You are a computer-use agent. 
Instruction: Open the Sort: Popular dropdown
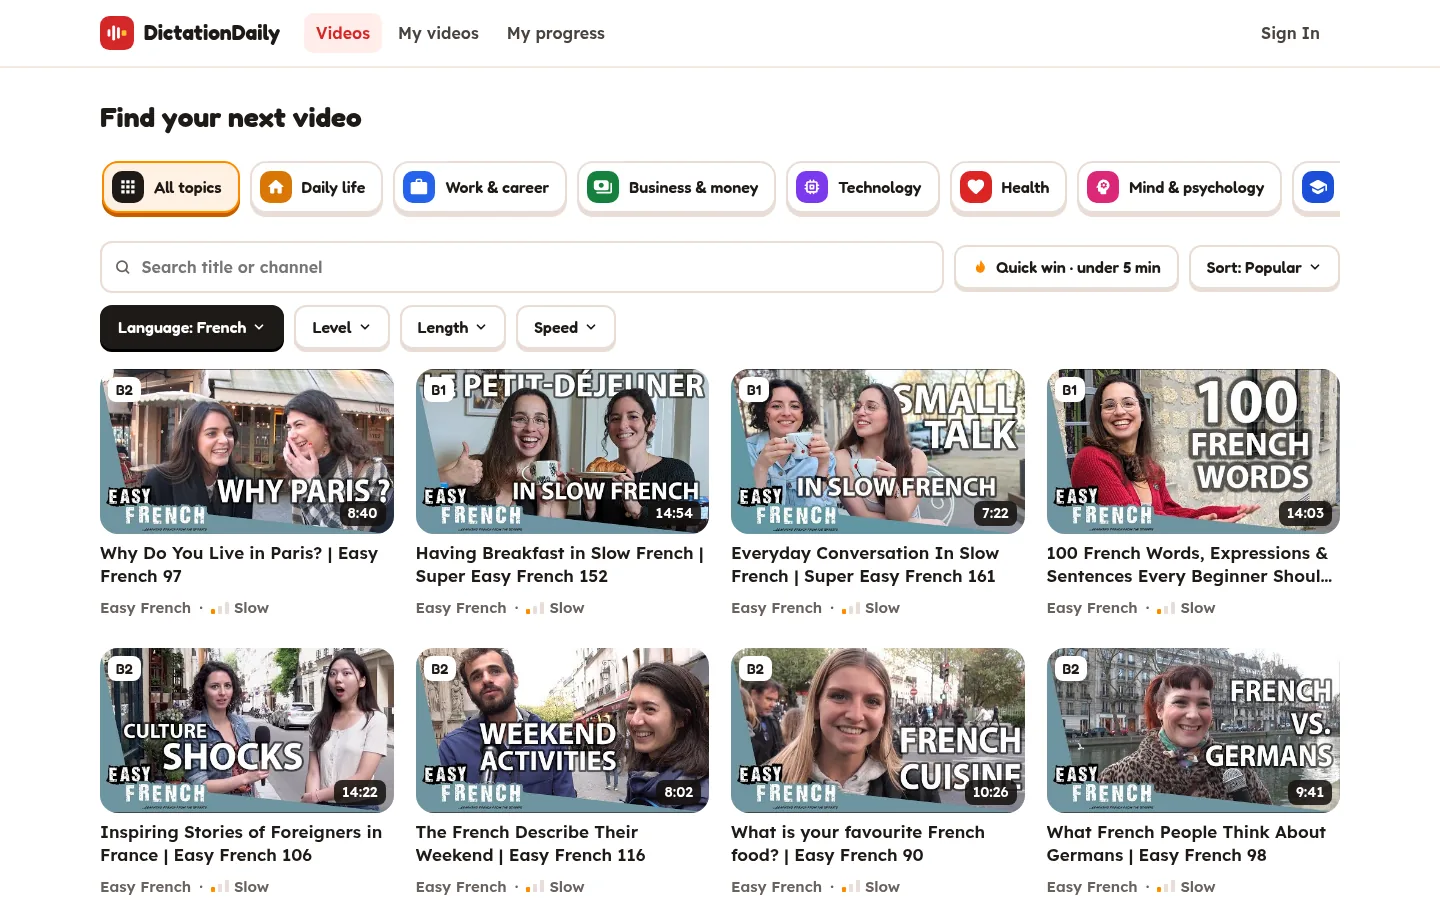coord(1264,267)
